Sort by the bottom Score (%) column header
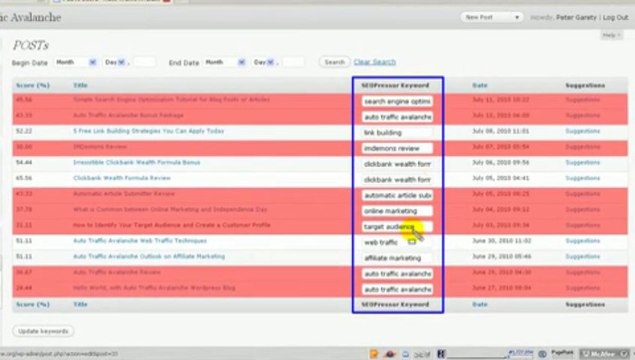The width and height of the screenshot is (635, 360). (33, 304)
